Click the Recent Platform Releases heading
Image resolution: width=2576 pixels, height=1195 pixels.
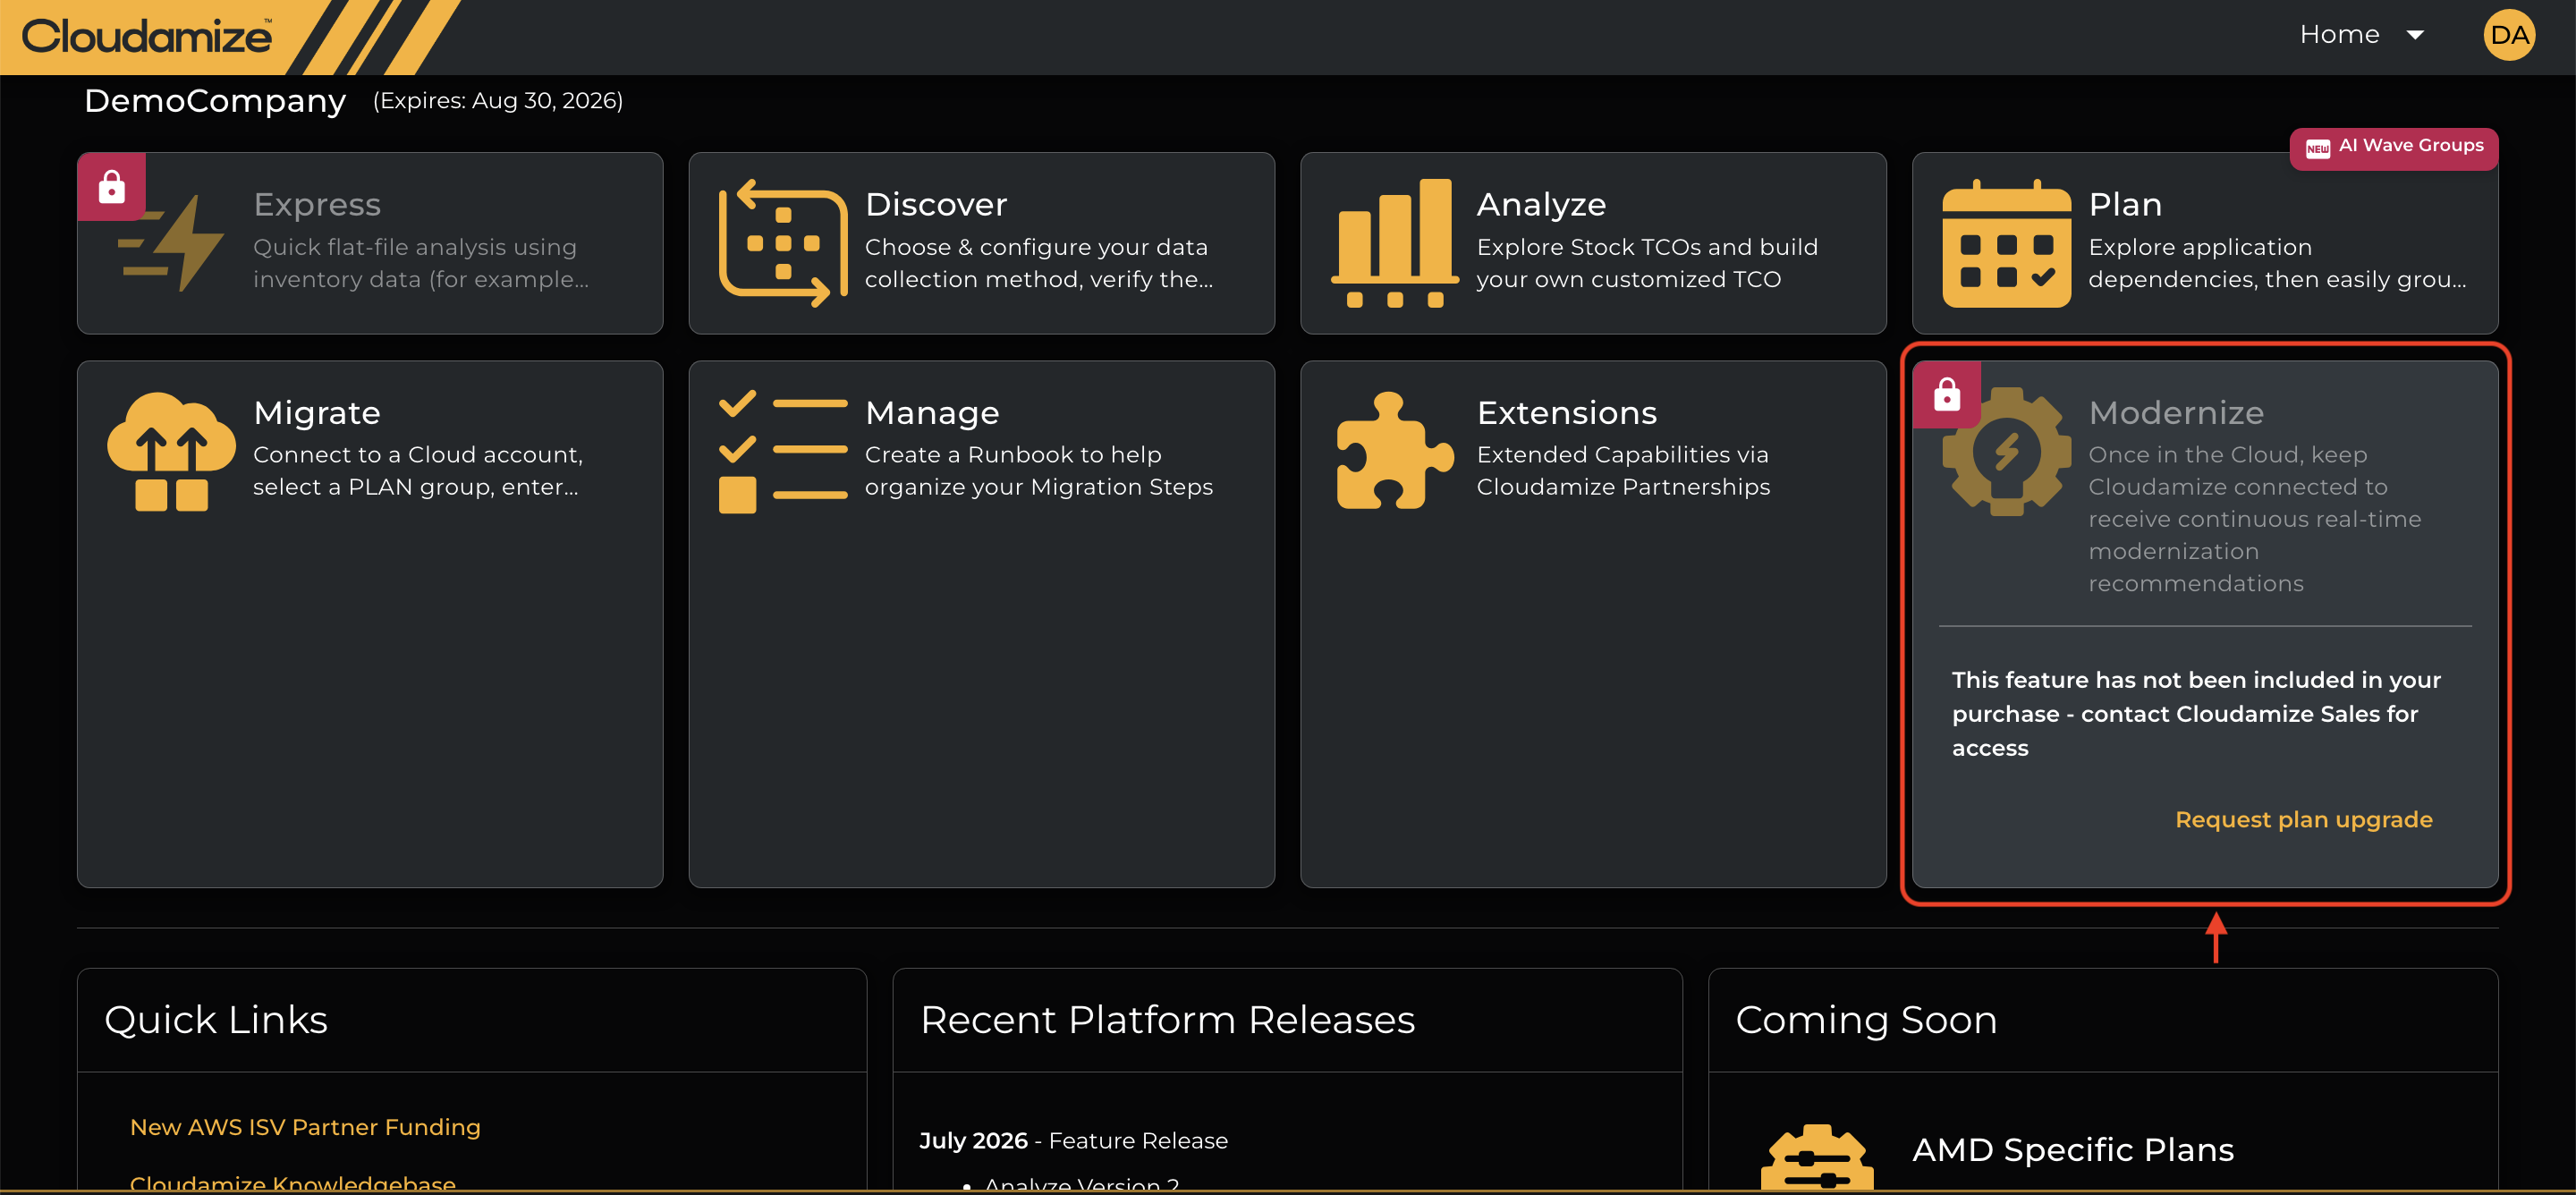[1167, 1020]
